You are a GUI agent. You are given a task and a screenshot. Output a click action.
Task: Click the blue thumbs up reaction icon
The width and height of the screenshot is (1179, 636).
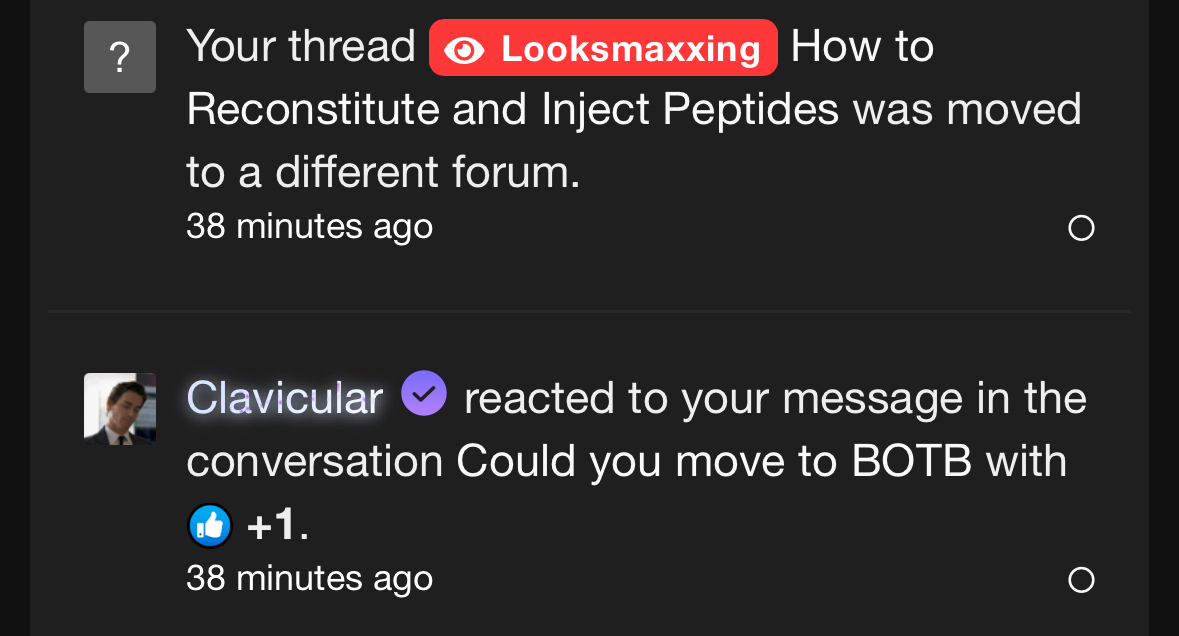tap(210, 525)
